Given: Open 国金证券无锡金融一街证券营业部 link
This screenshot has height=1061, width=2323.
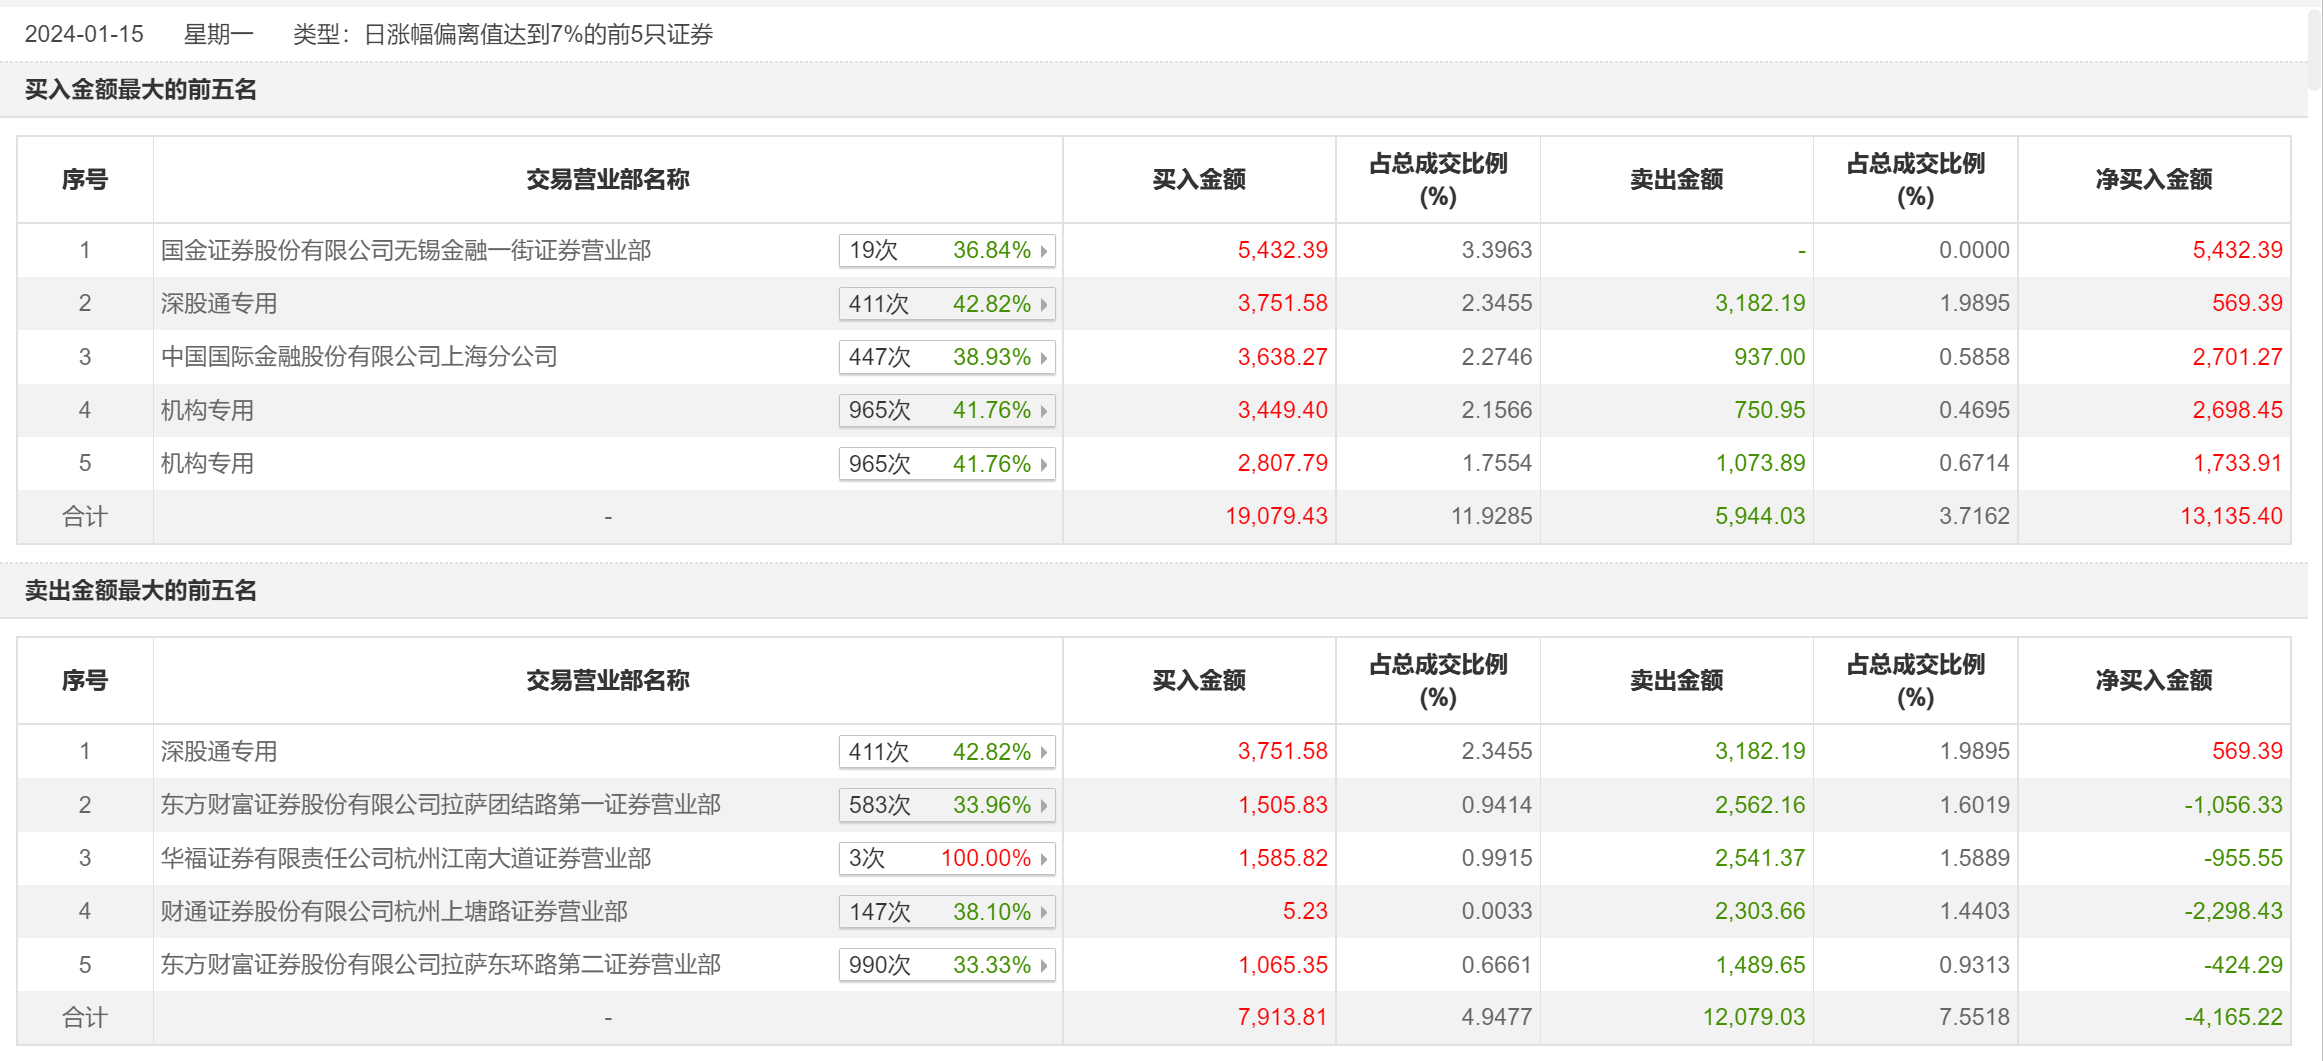Looking at the screenshot, I should [x=405, y=250].
